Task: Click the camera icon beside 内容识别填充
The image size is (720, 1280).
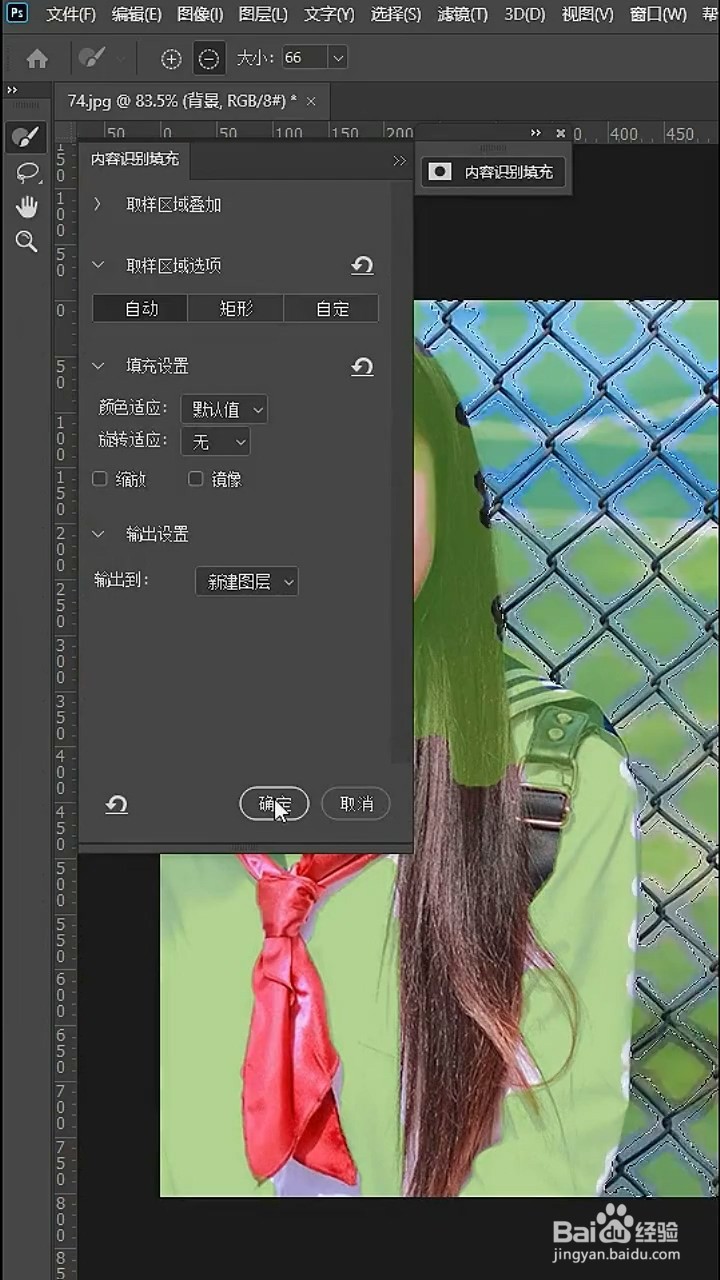Action: 440,172
